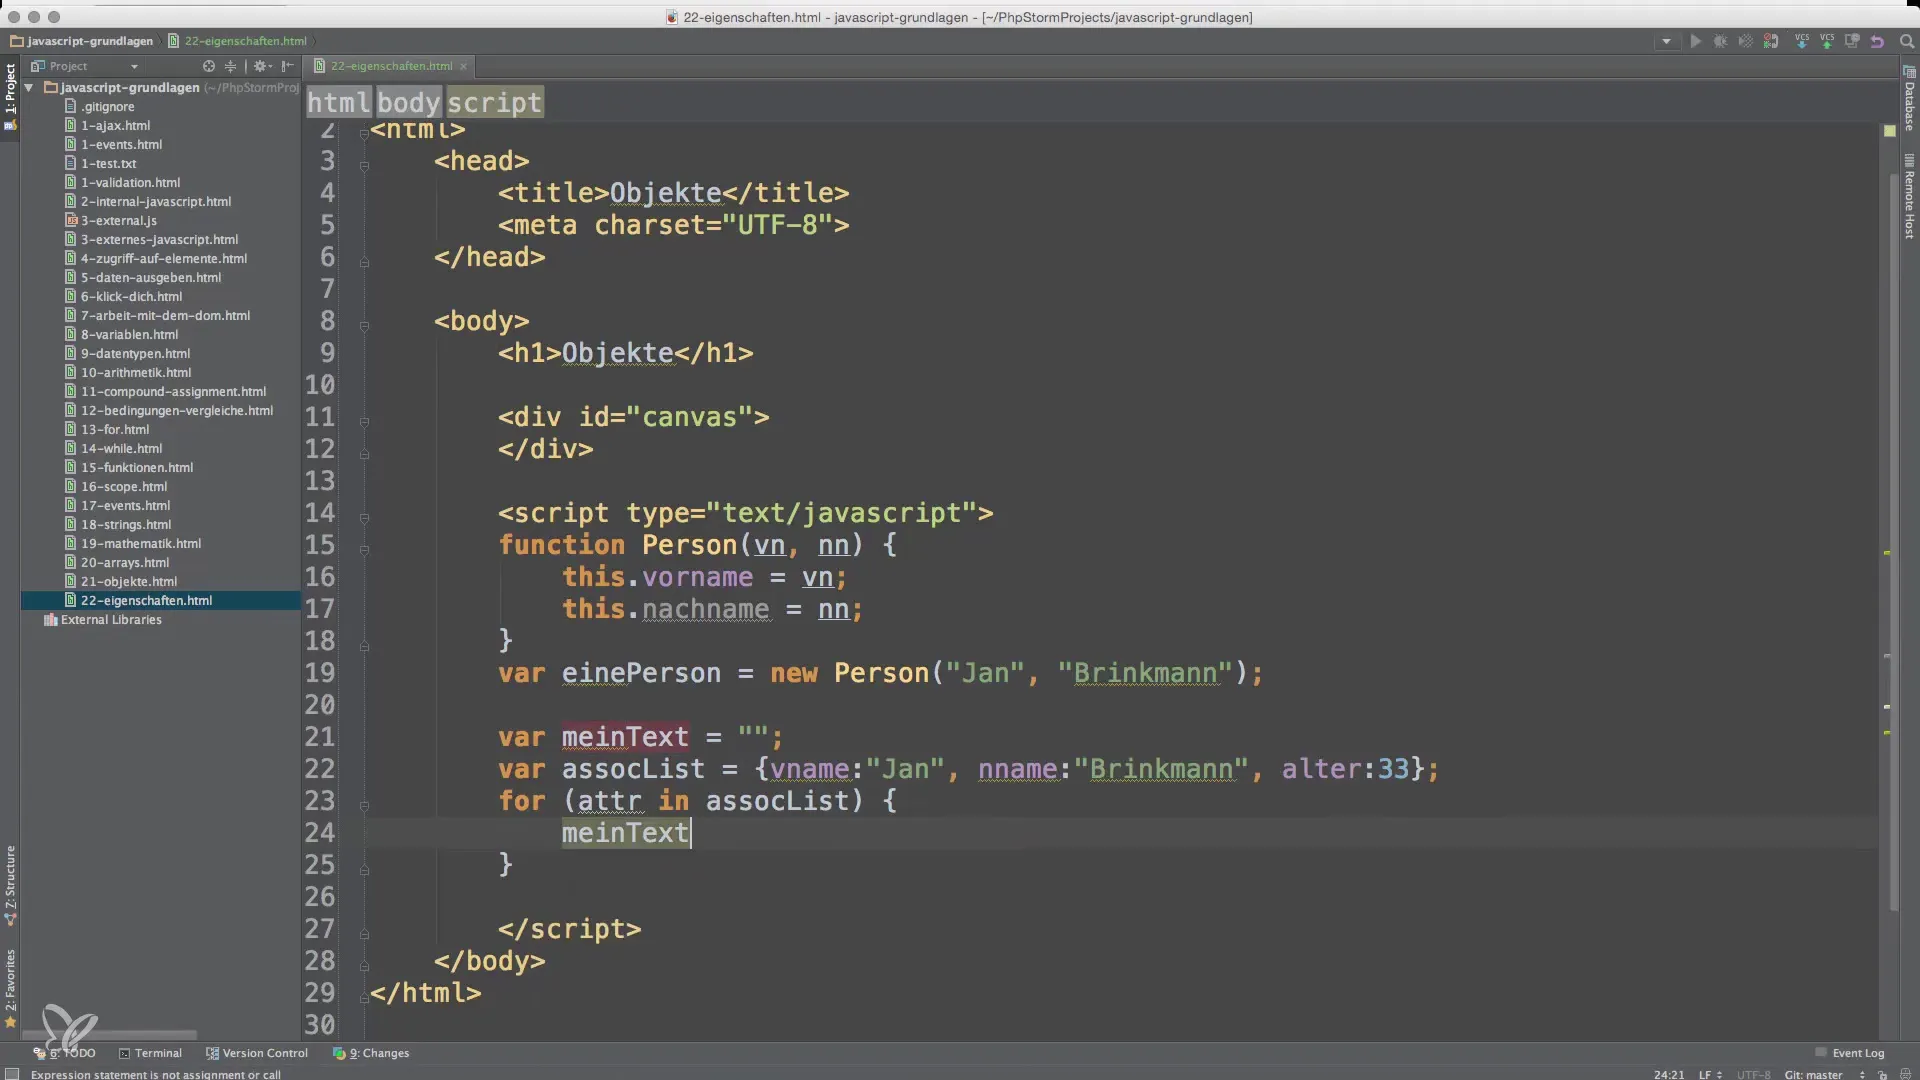Select .gitignore in project tree
This screenshot has width=1920, height=1080.
pyautogui.click(x=107, y=106)
